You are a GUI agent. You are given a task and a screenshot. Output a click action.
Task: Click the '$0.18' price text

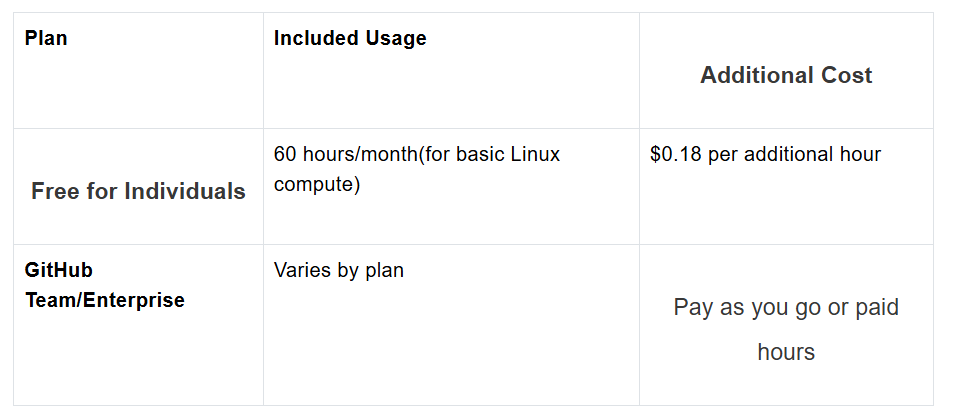point(676,154)
